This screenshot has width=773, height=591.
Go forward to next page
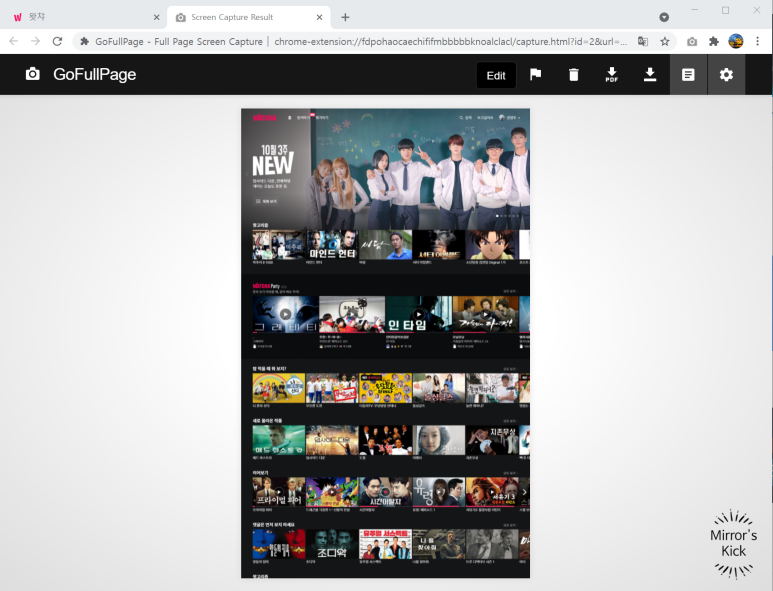tap(35, 41)
